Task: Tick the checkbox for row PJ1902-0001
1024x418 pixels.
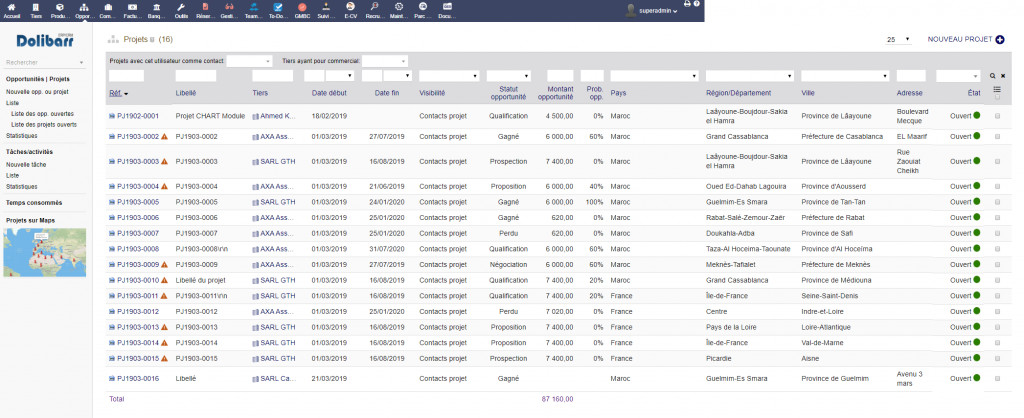Action: pos(997,116)
